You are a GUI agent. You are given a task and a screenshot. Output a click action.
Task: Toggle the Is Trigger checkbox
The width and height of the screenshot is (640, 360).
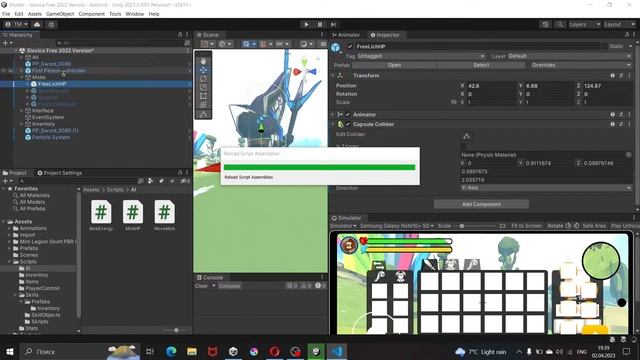tap(463, 146)
